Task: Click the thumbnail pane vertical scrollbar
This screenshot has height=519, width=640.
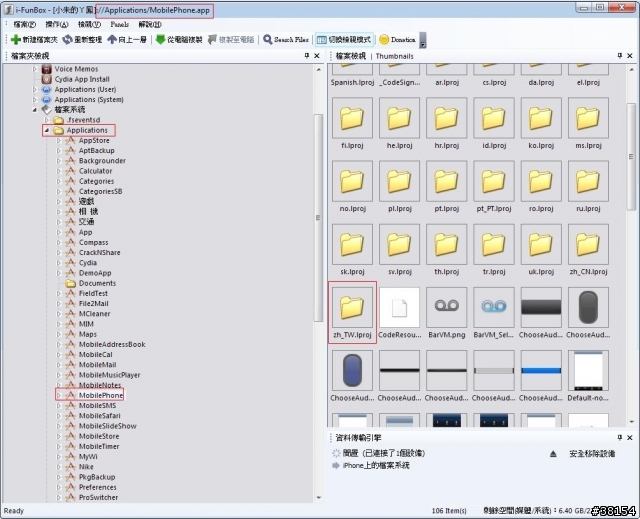Action: point(631,157)
